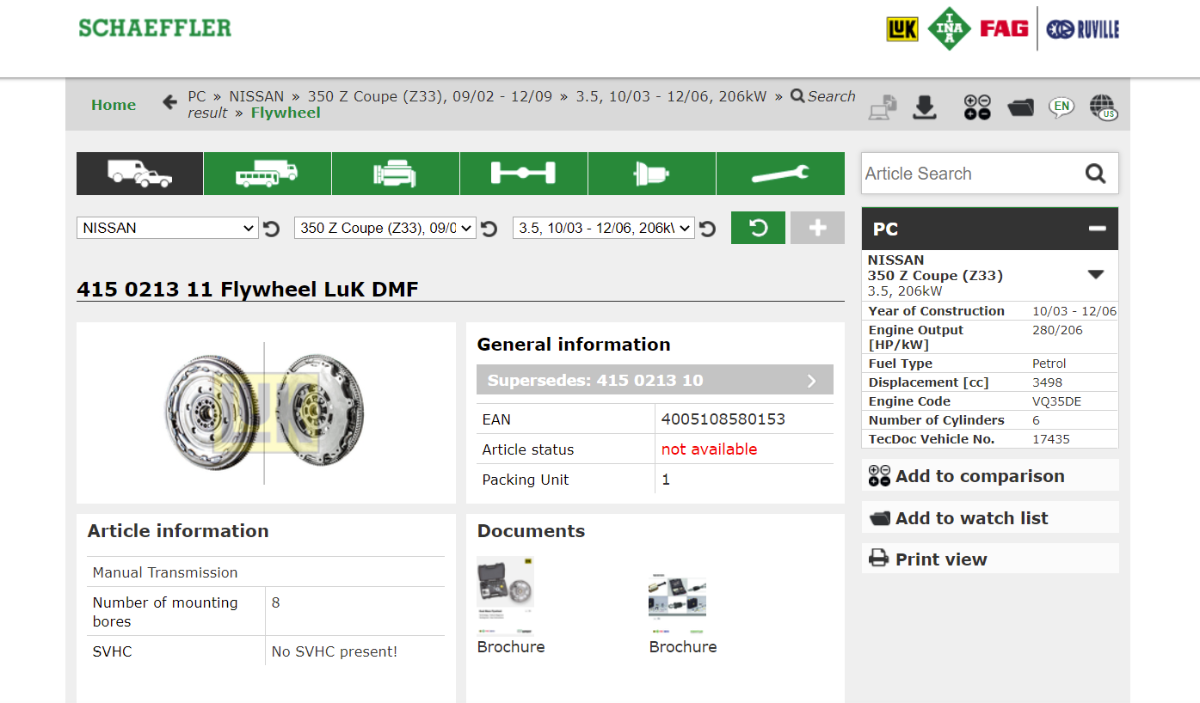Viewport: 1200px width, 703px height.
Task: Collapse the PC panel with minus
Action: pos(1097,229)
